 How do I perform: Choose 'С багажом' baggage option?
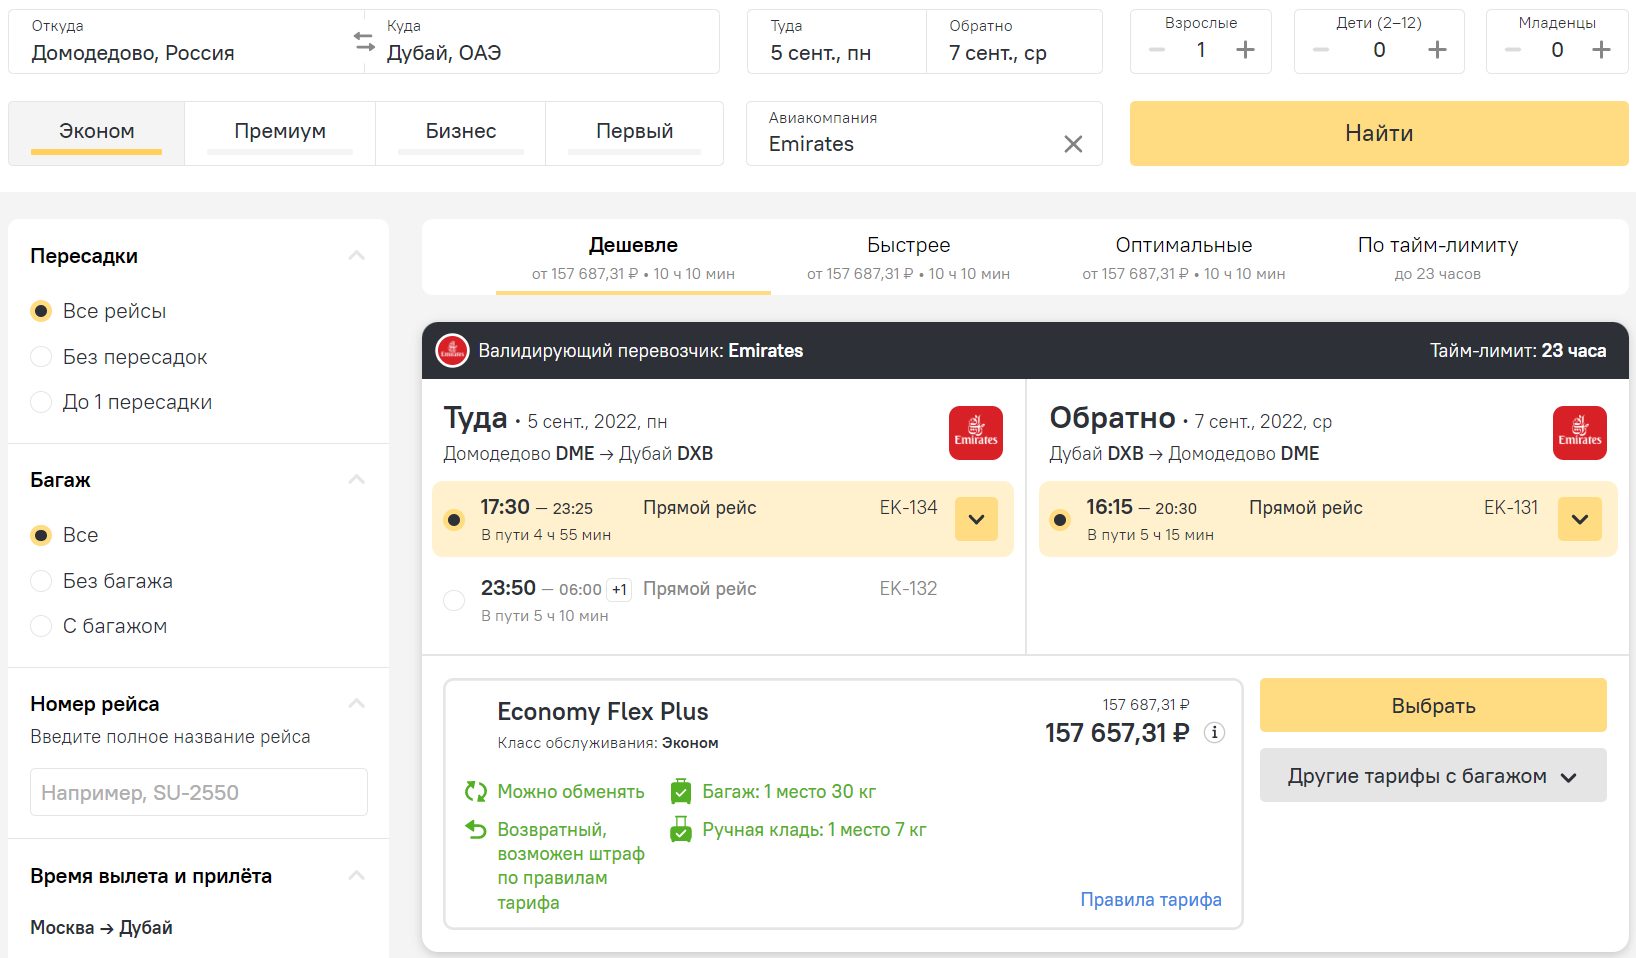[41, 626]
